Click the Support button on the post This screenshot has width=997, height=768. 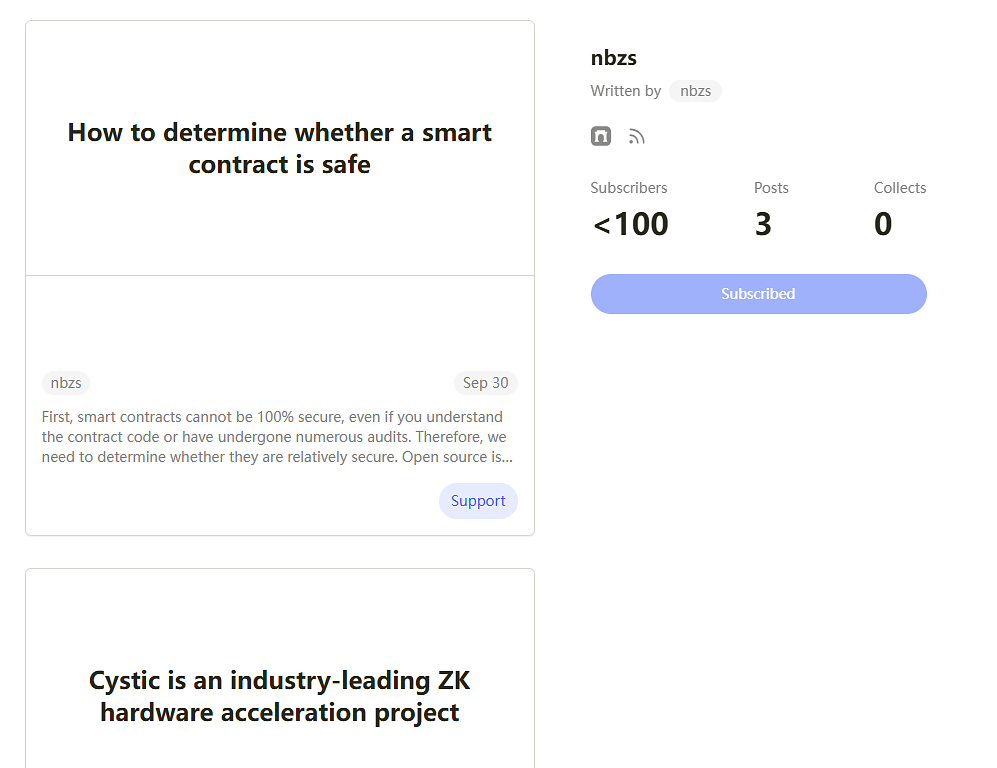pyautogui.click(x=478, y=501)
